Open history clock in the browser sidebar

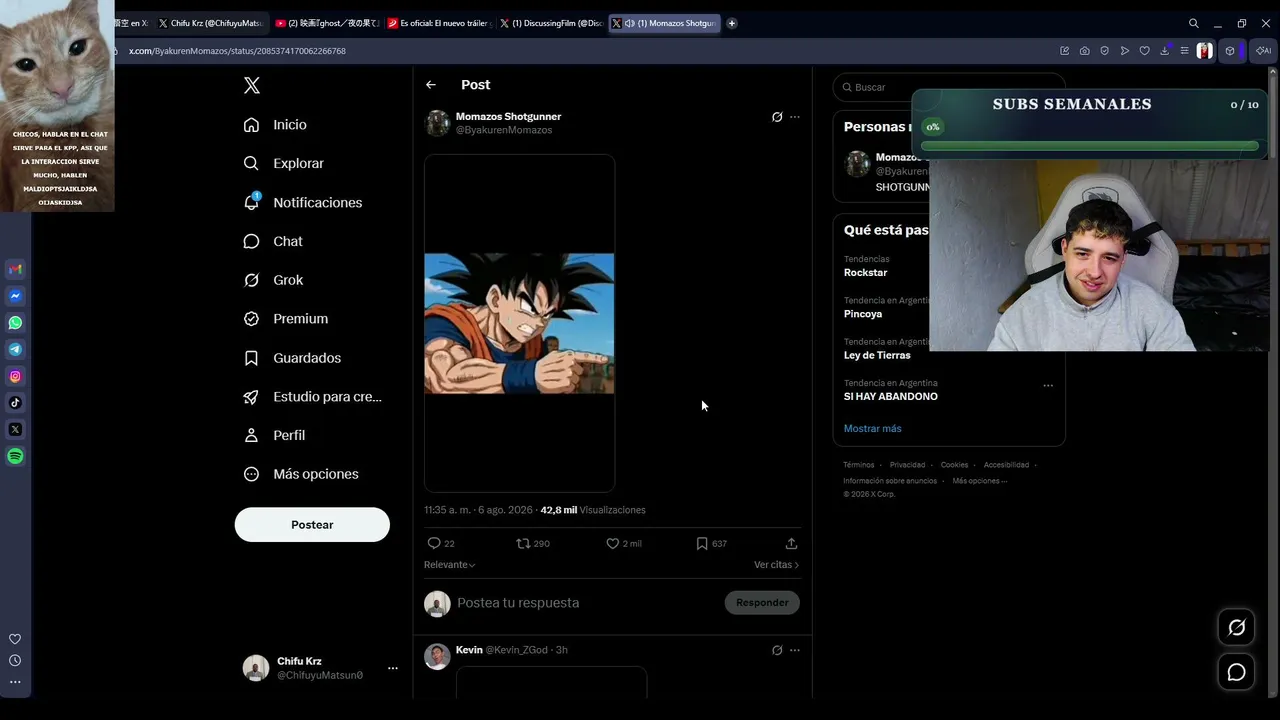(15, 660)
